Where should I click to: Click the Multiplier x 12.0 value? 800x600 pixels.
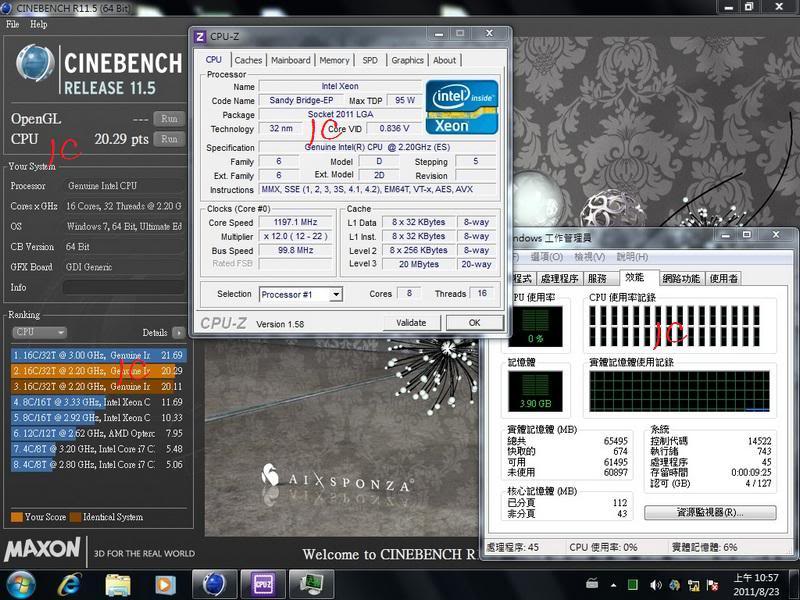(x=295, y=237)
